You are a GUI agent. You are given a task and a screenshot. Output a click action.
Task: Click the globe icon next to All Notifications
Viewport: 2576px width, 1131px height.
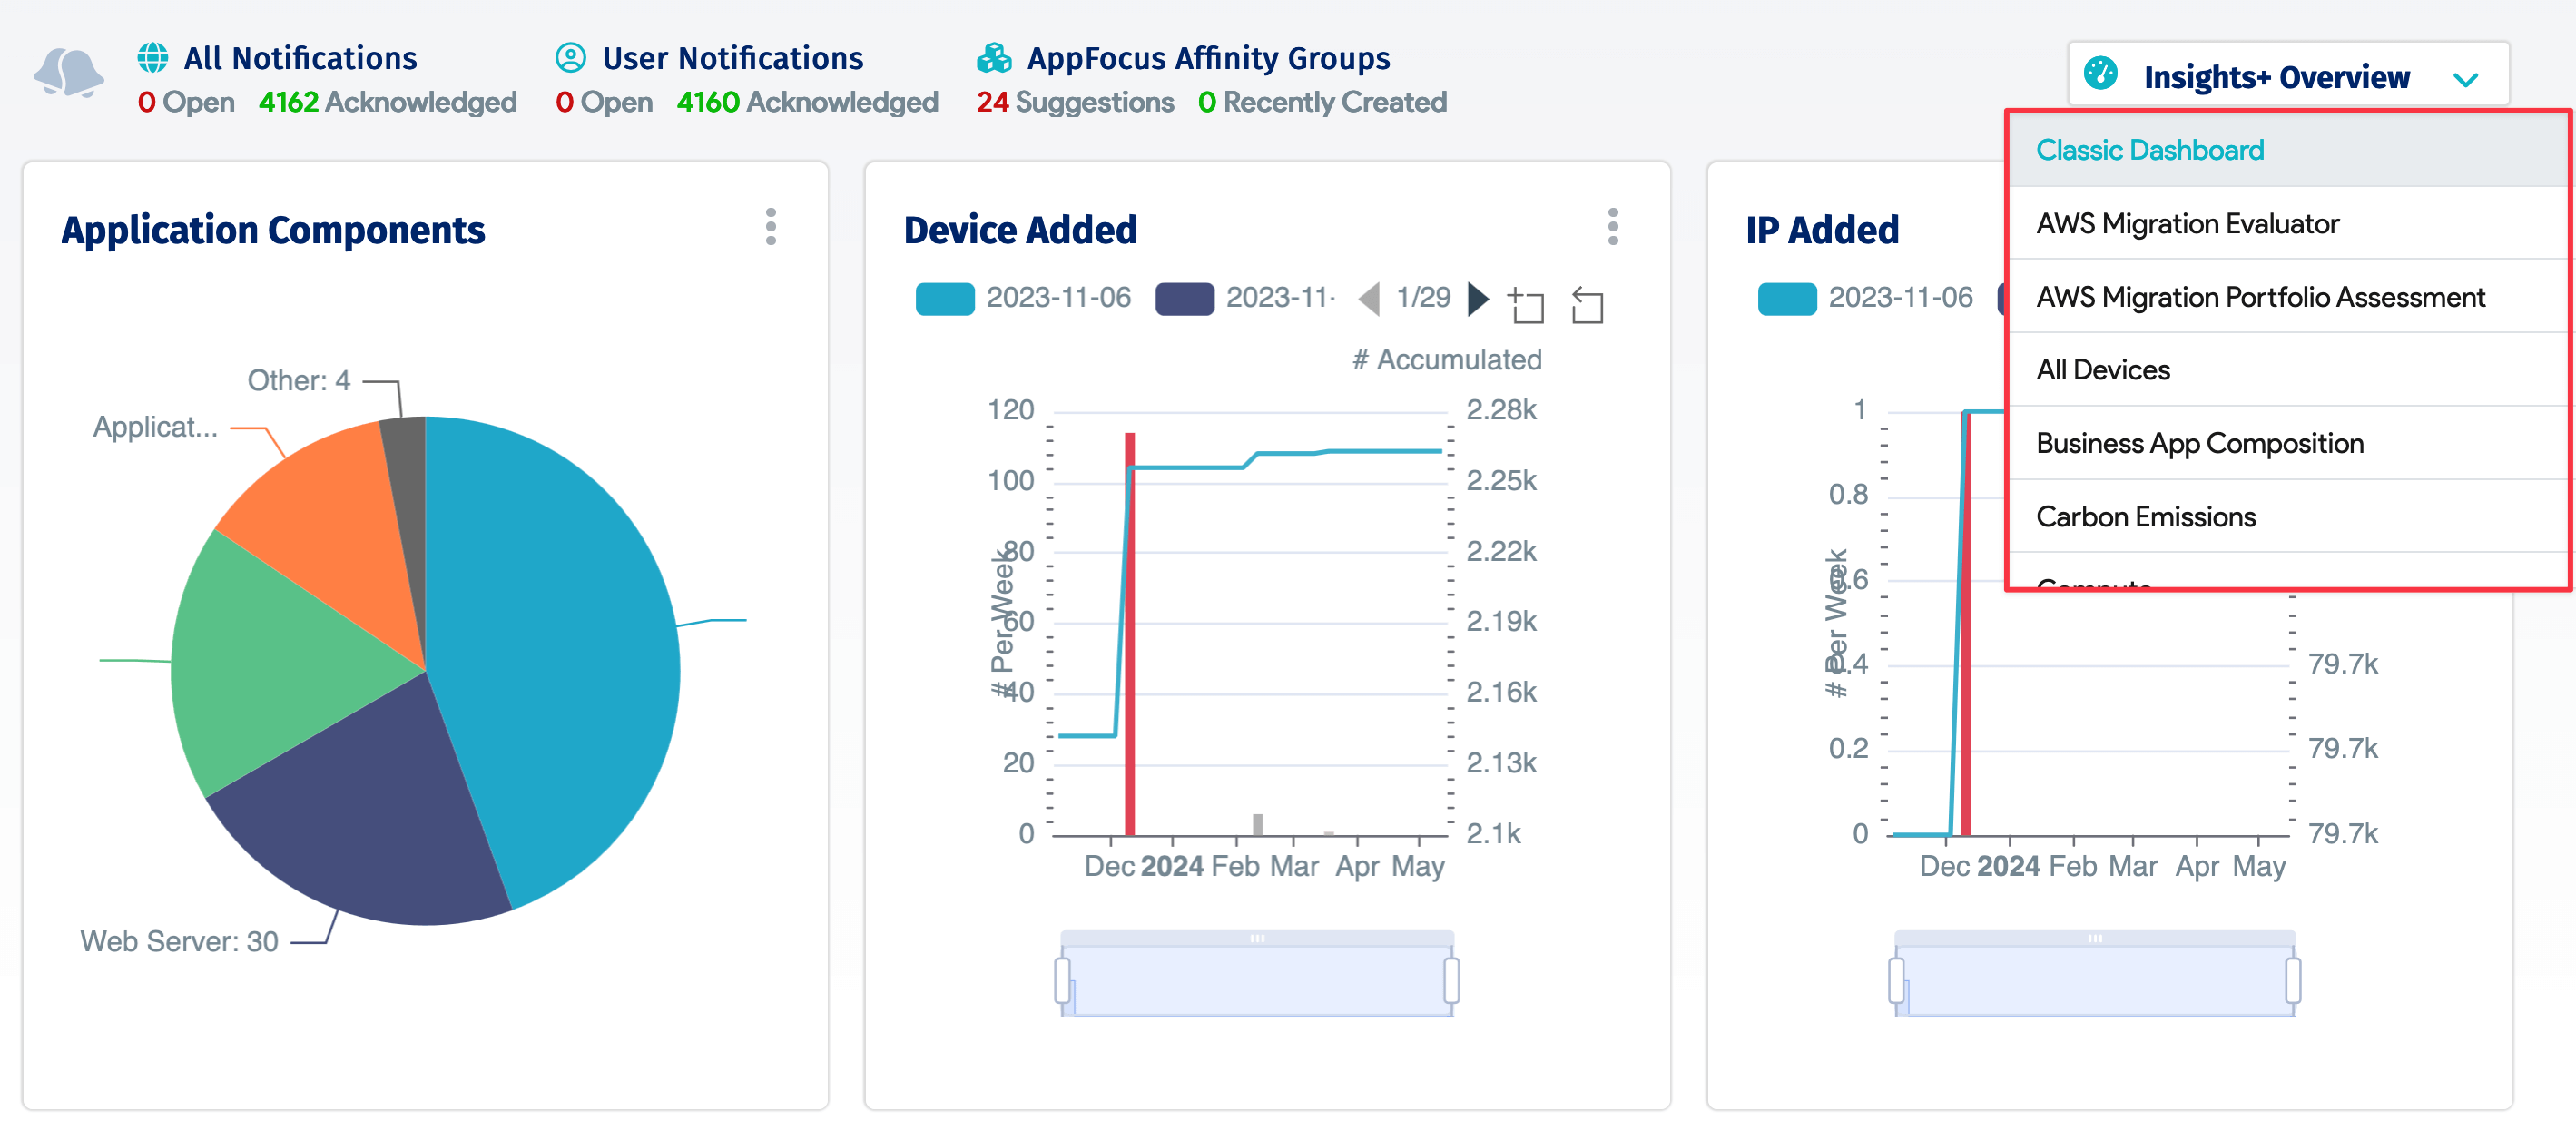click(152, 57)
